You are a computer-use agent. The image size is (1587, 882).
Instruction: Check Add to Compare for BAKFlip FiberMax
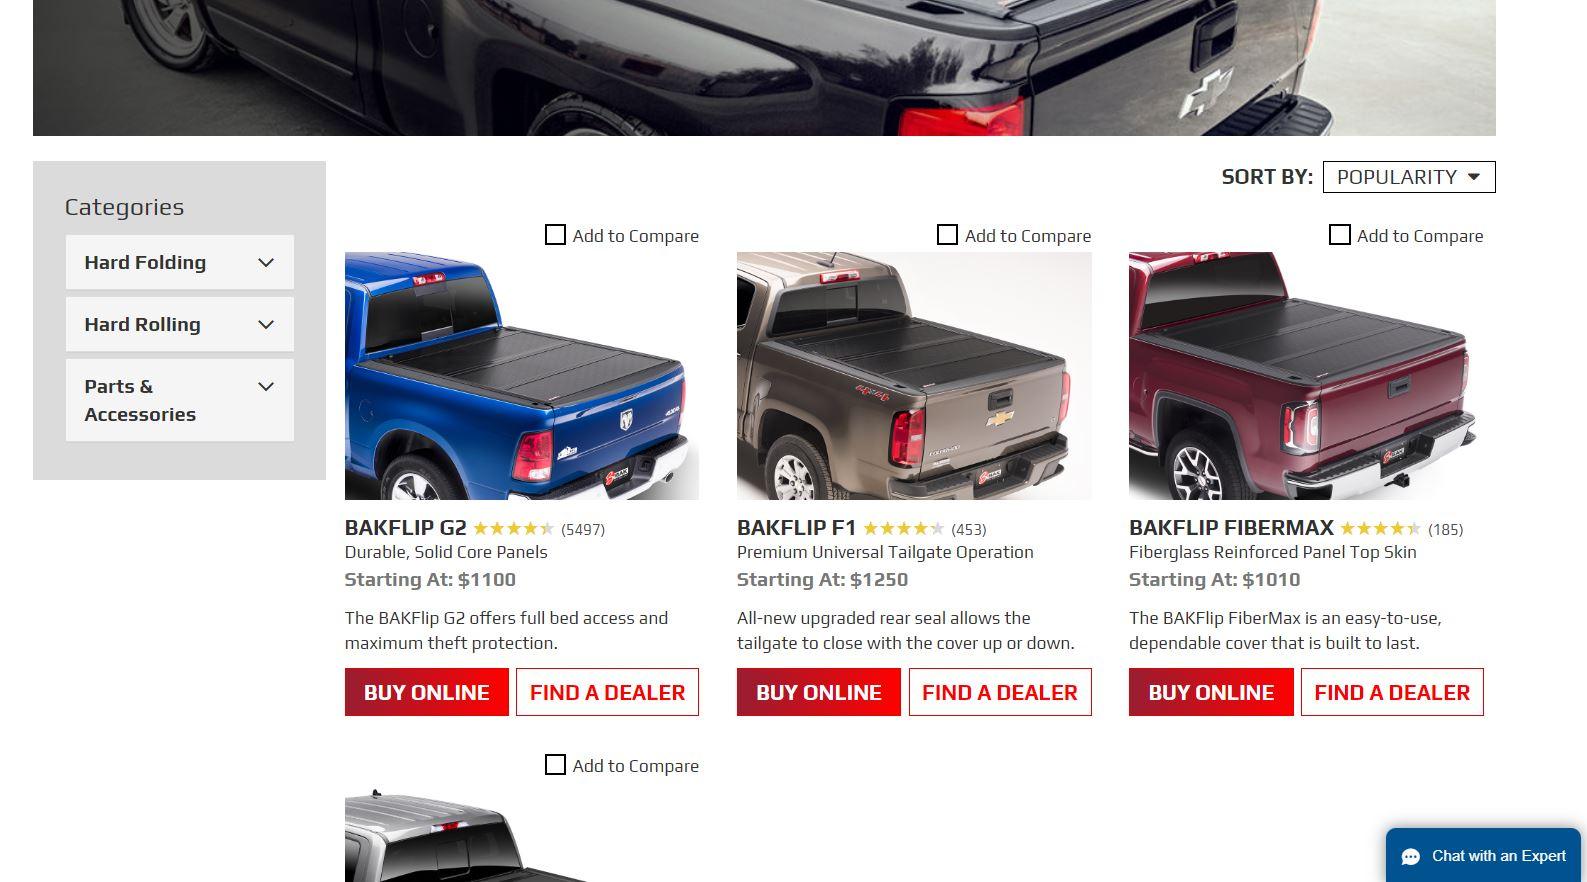pos(1339,235)
